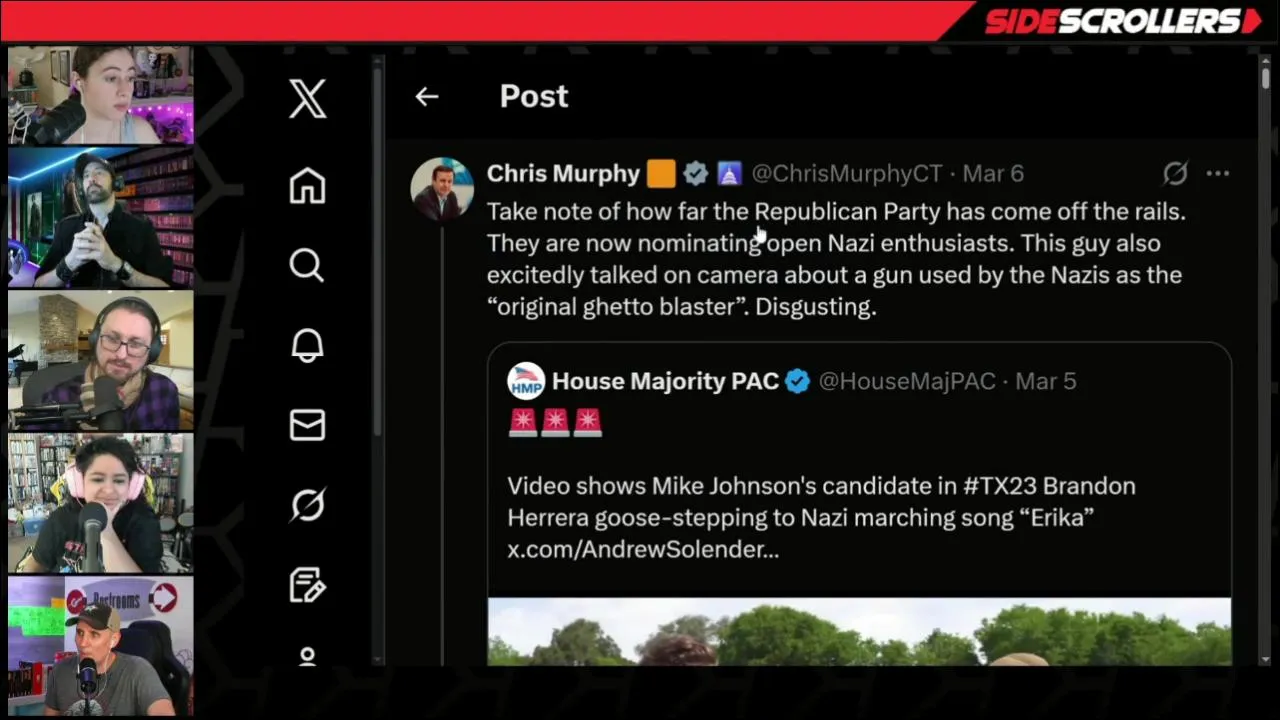
Task: Open the @ChrisMurphyCT handle
Action: point(847,174)
